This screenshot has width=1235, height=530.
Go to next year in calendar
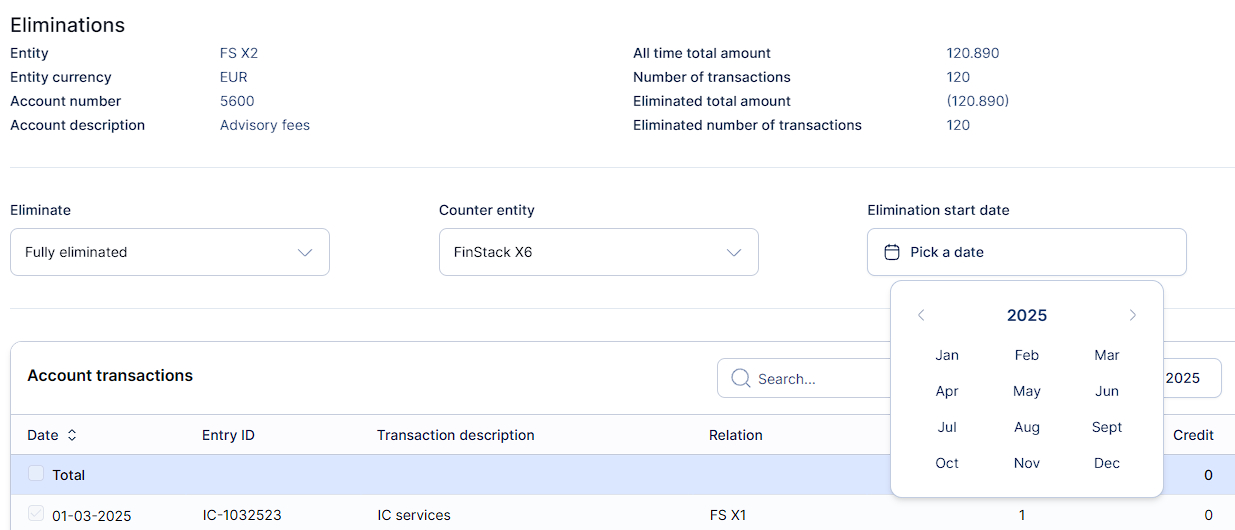pos(1133,315)
